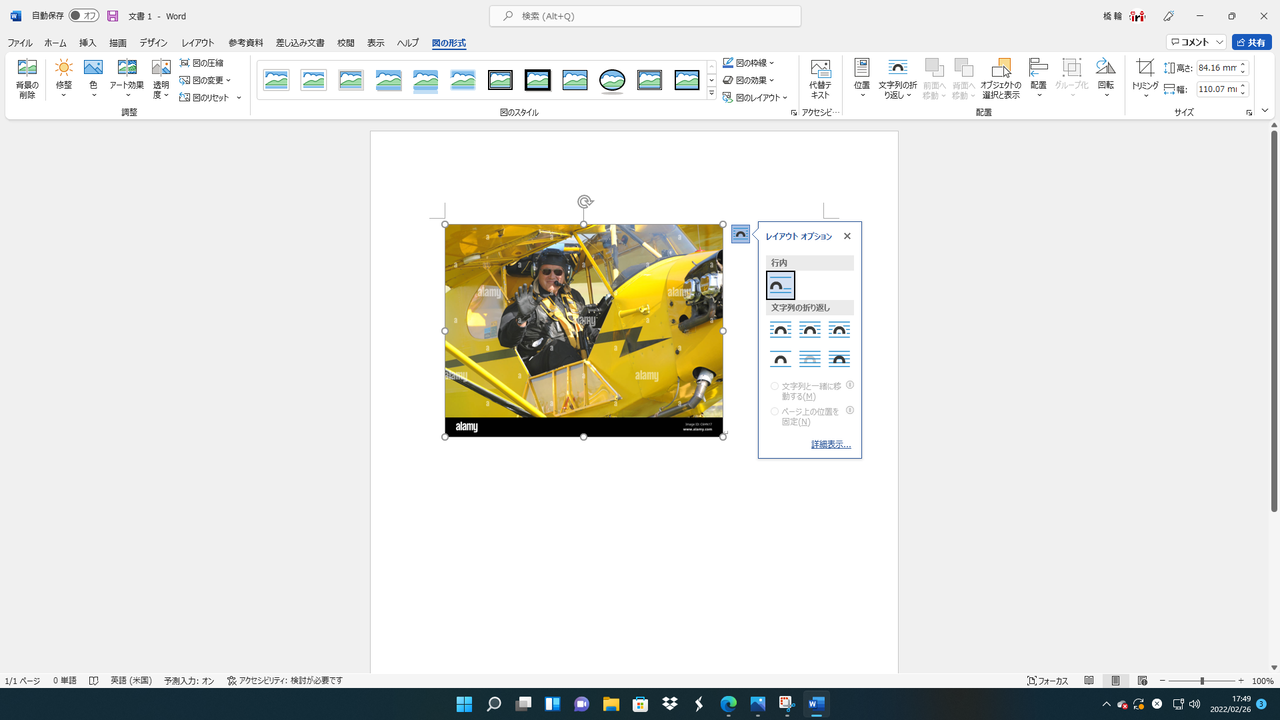Collapse the ribbon with the chevron
This screenshot has width=1280, height=720.
(x=1265, y=111)
